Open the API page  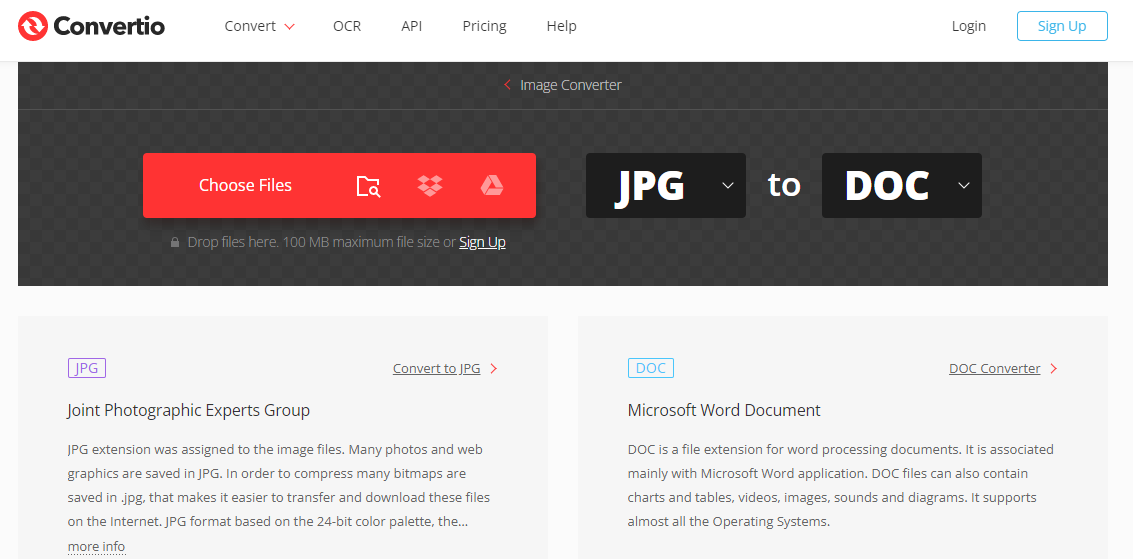click(x=412, y=27)
